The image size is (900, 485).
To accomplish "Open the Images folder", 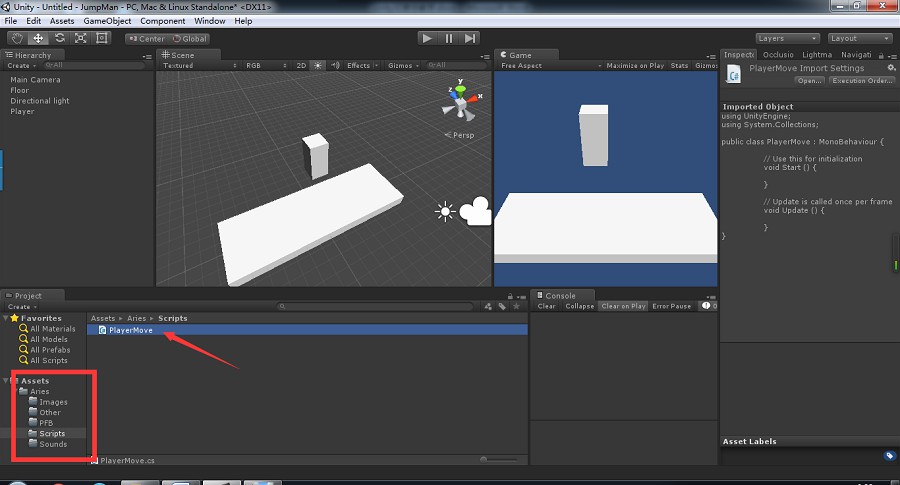I will tap(48, 402).
